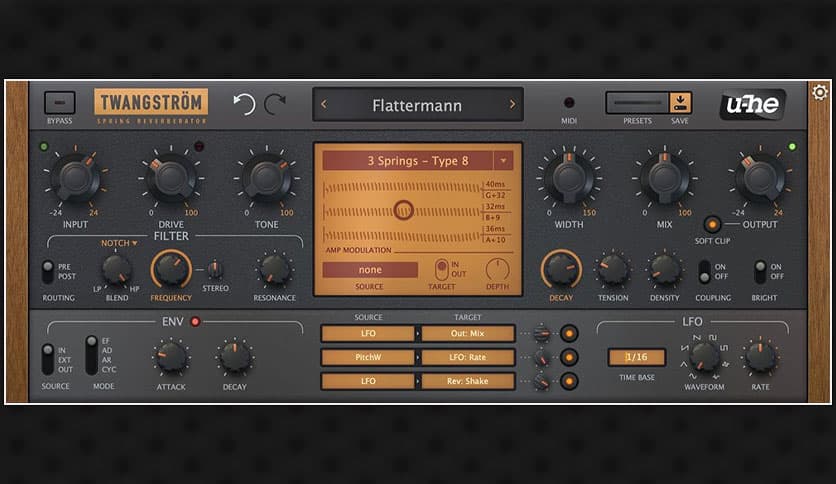Select previous preset with left arrow
This screenshot has height=484, width=836.
click(325, 104)
